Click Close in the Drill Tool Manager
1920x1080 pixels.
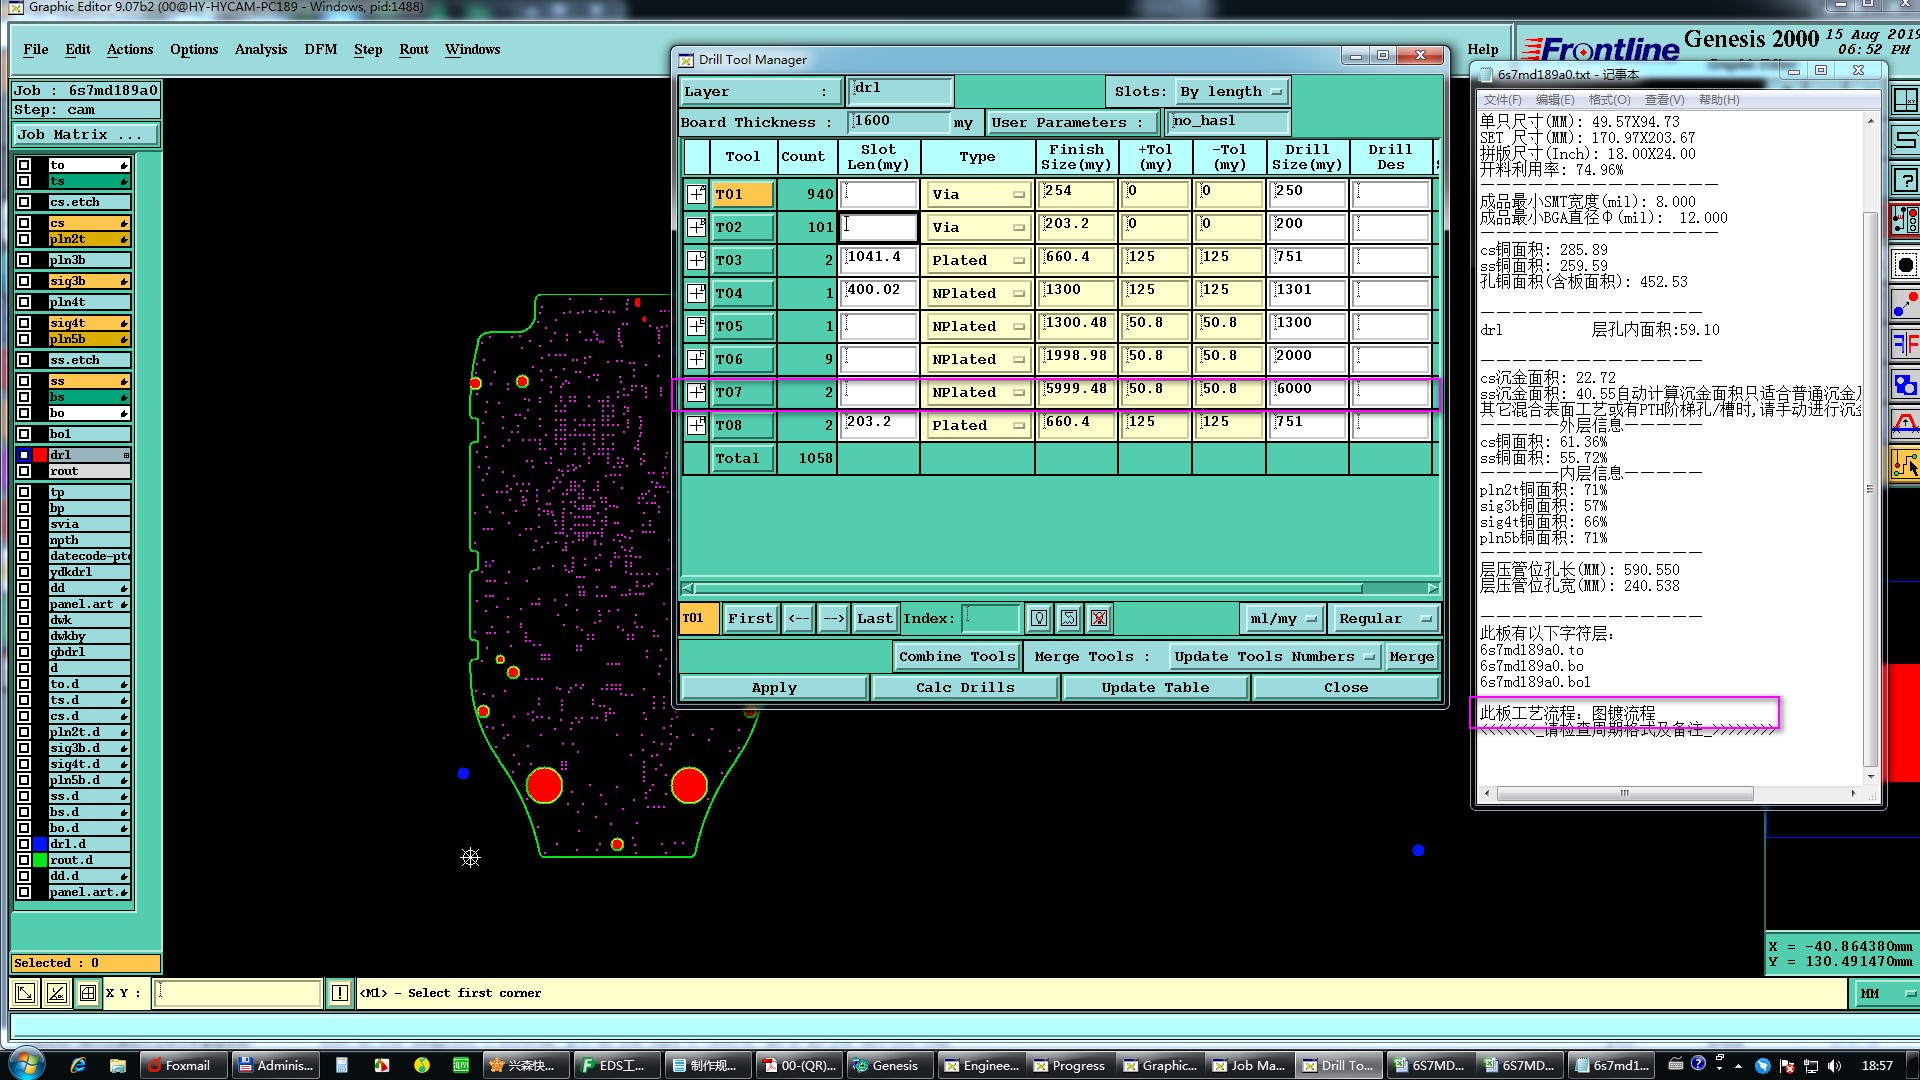point(1346,688)
